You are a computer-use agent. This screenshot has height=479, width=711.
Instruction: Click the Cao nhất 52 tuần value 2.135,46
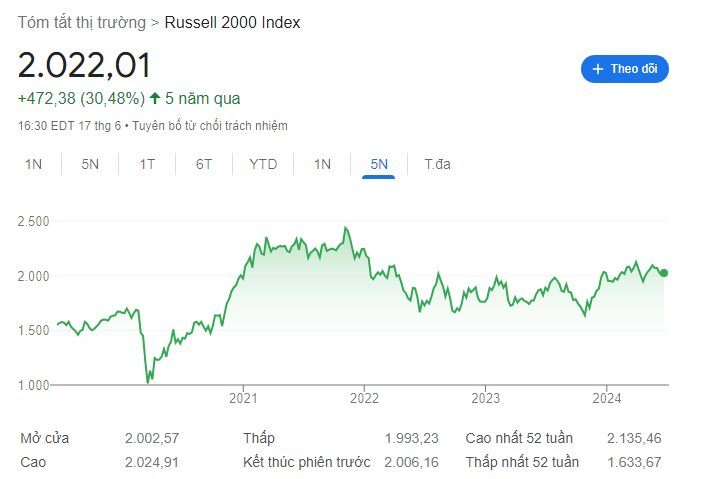[x=633, y=438]
